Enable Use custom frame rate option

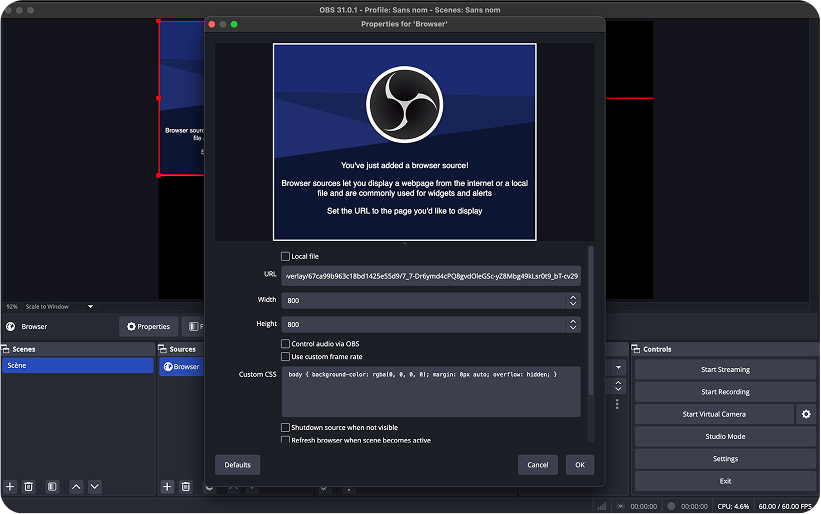click(286, 356)
